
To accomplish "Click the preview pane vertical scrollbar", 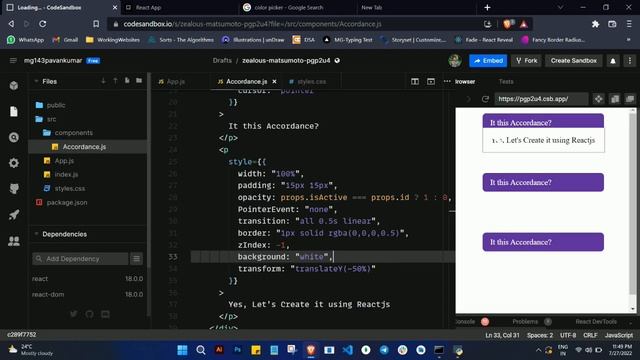I will (633, 204).
